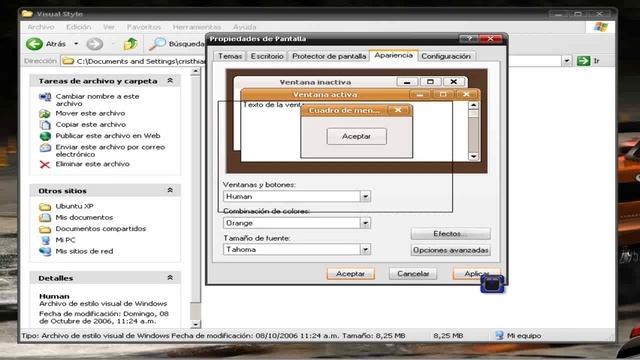Open the Ver menu
Viewport: 640px width, 360px height.
[x=109, y=27]
